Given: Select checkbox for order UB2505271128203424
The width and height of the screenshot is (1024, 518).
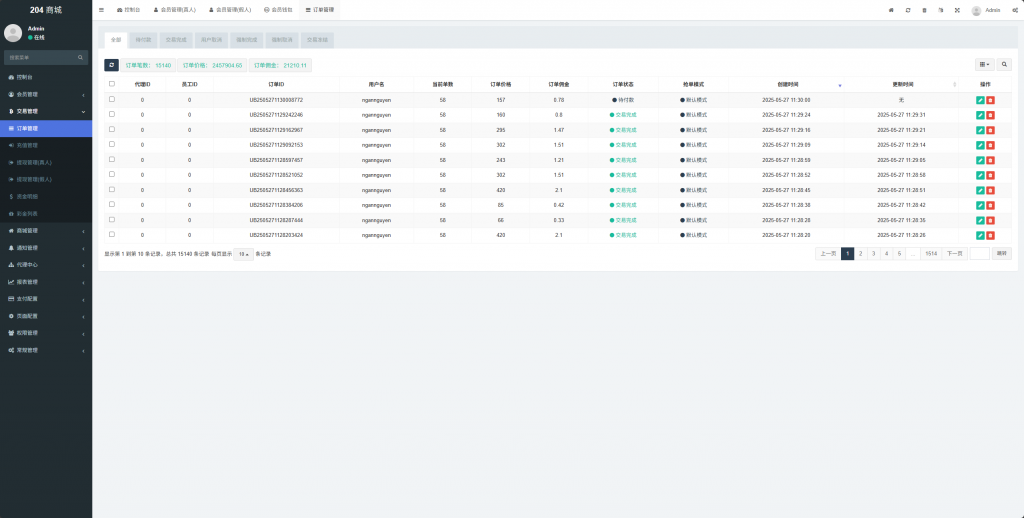Looking at the screenshot, I should pyautogui.click(x=112, y=235).
